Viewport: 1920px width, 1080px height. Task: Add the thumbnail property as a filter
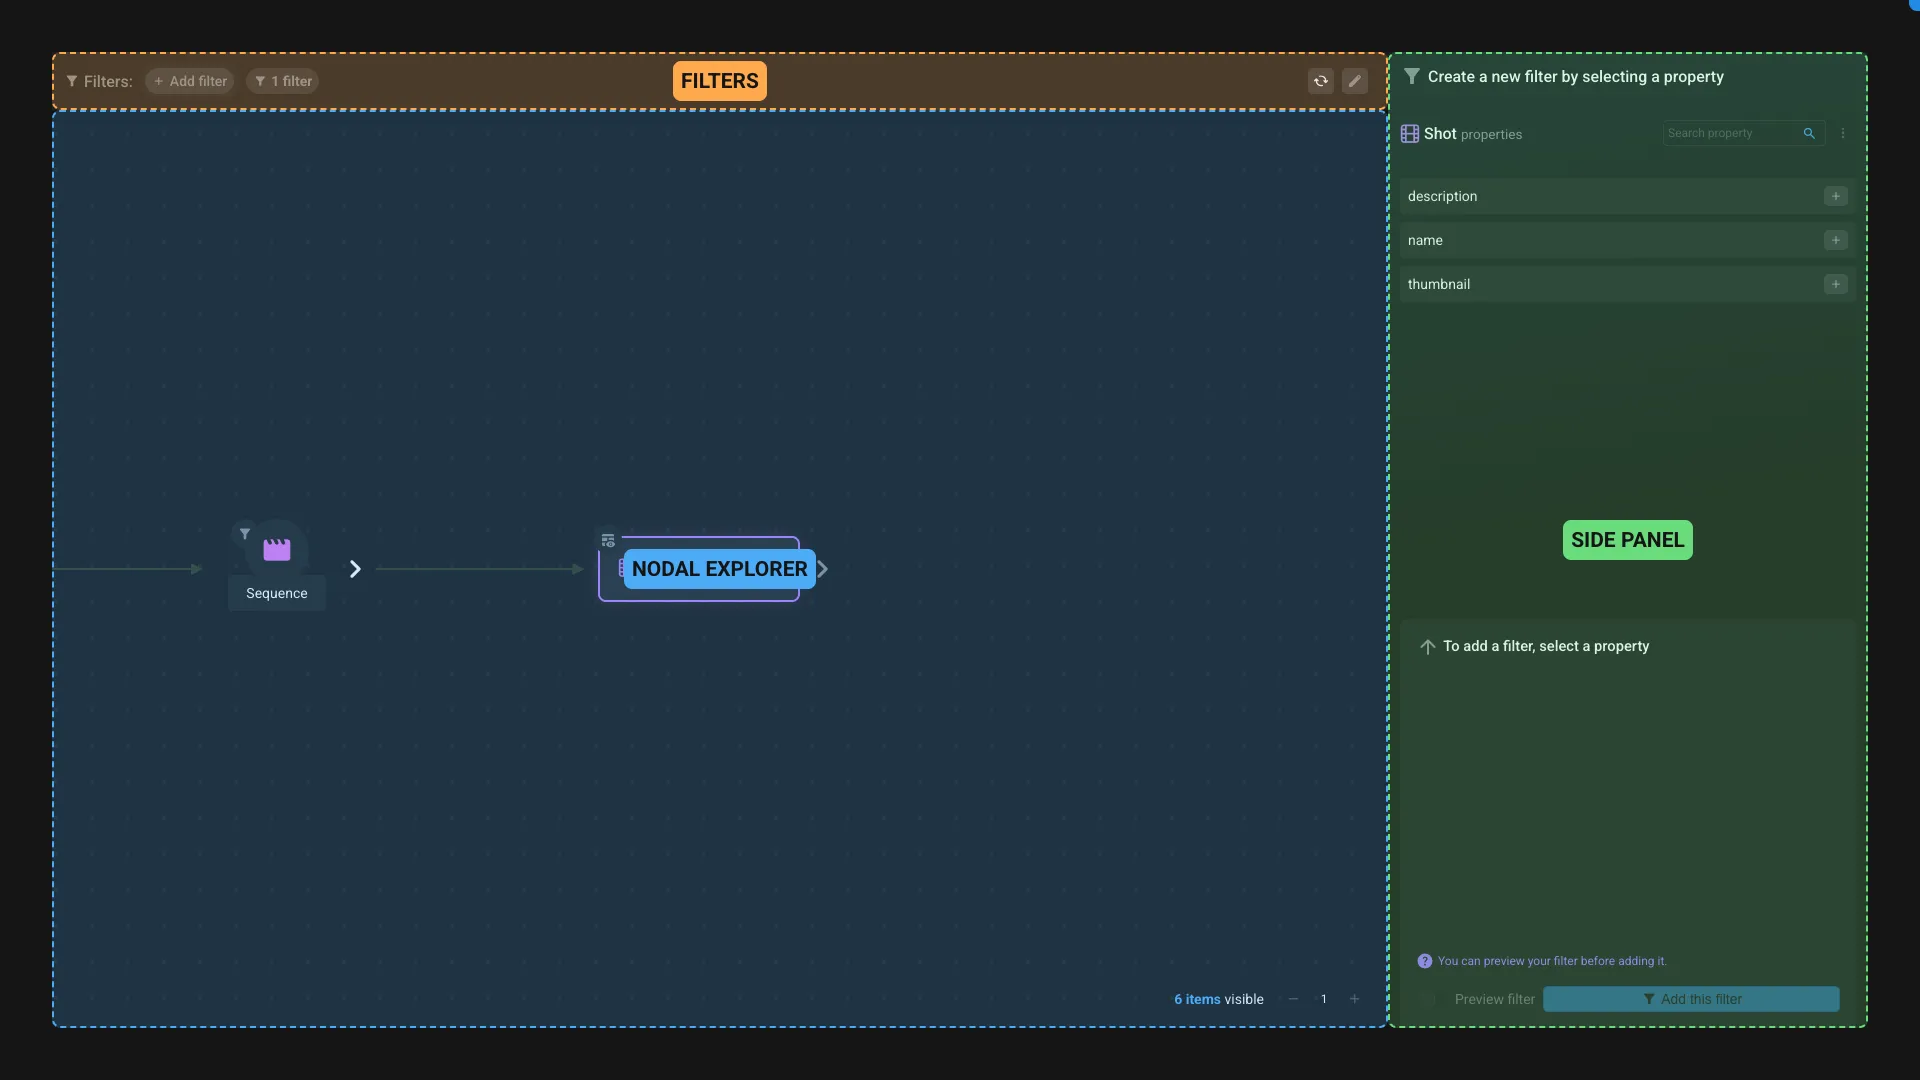tap(1836, 284)
